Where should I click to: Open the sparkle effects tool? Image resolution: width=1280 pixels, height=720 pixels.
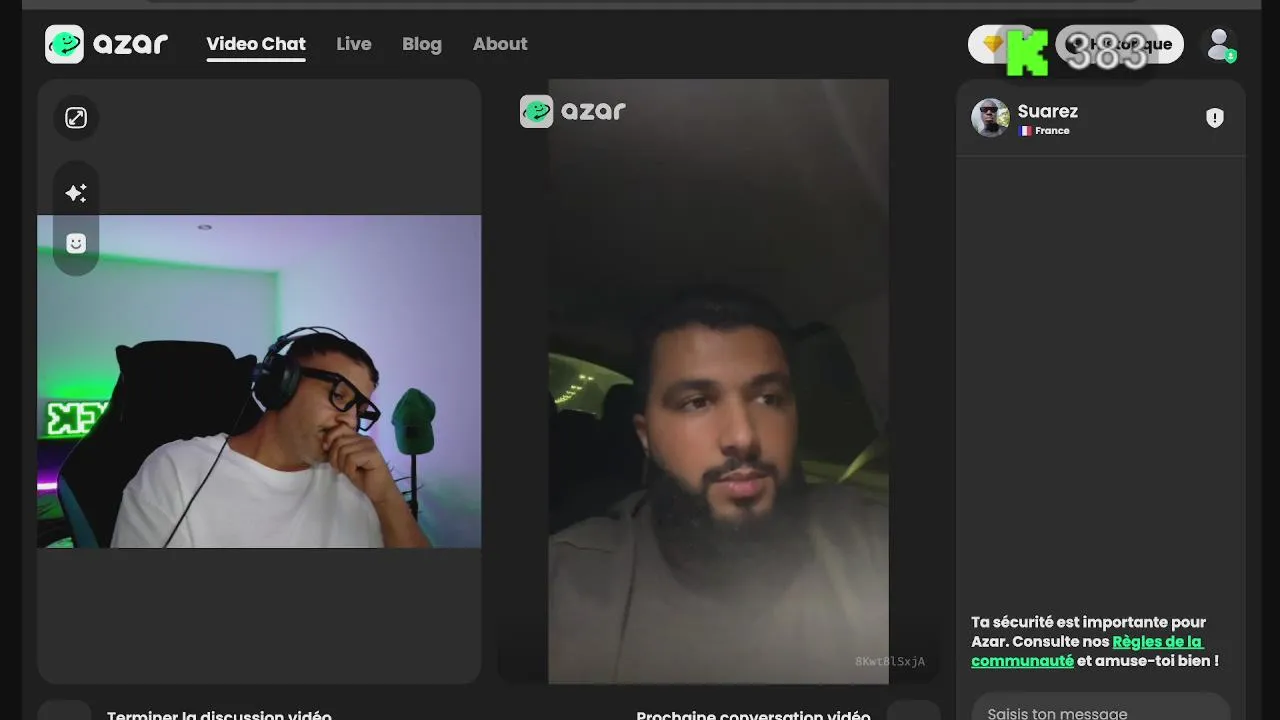click(76, 193)
